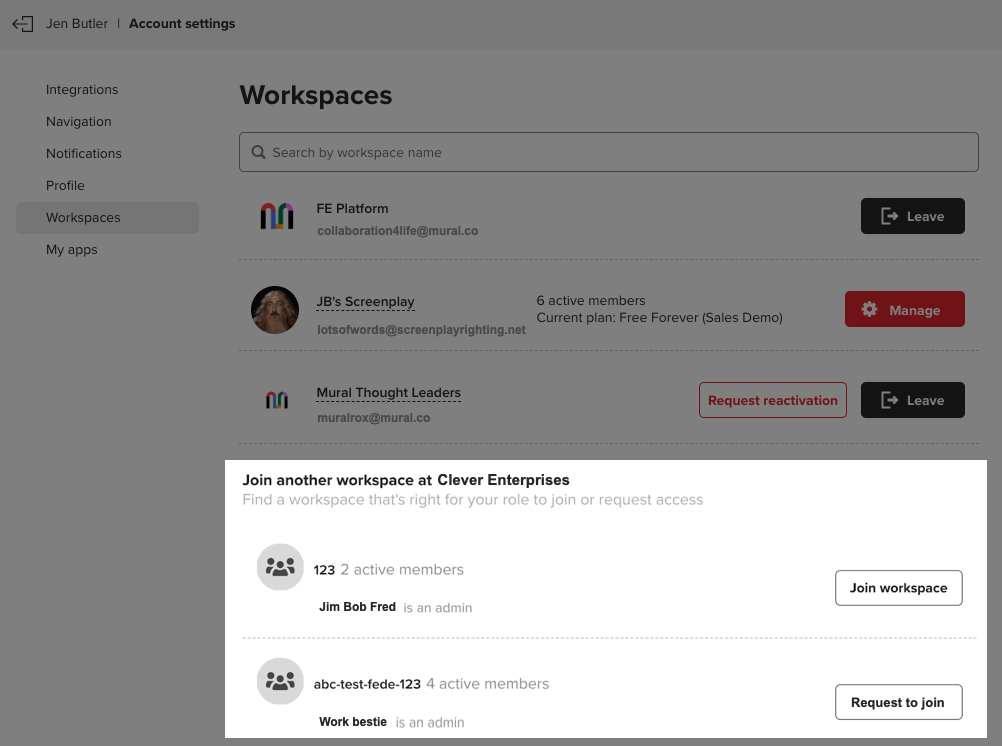The image size is (1002, 746).
Task: Click the workspace name search field
Action: (x=608, y=152)
